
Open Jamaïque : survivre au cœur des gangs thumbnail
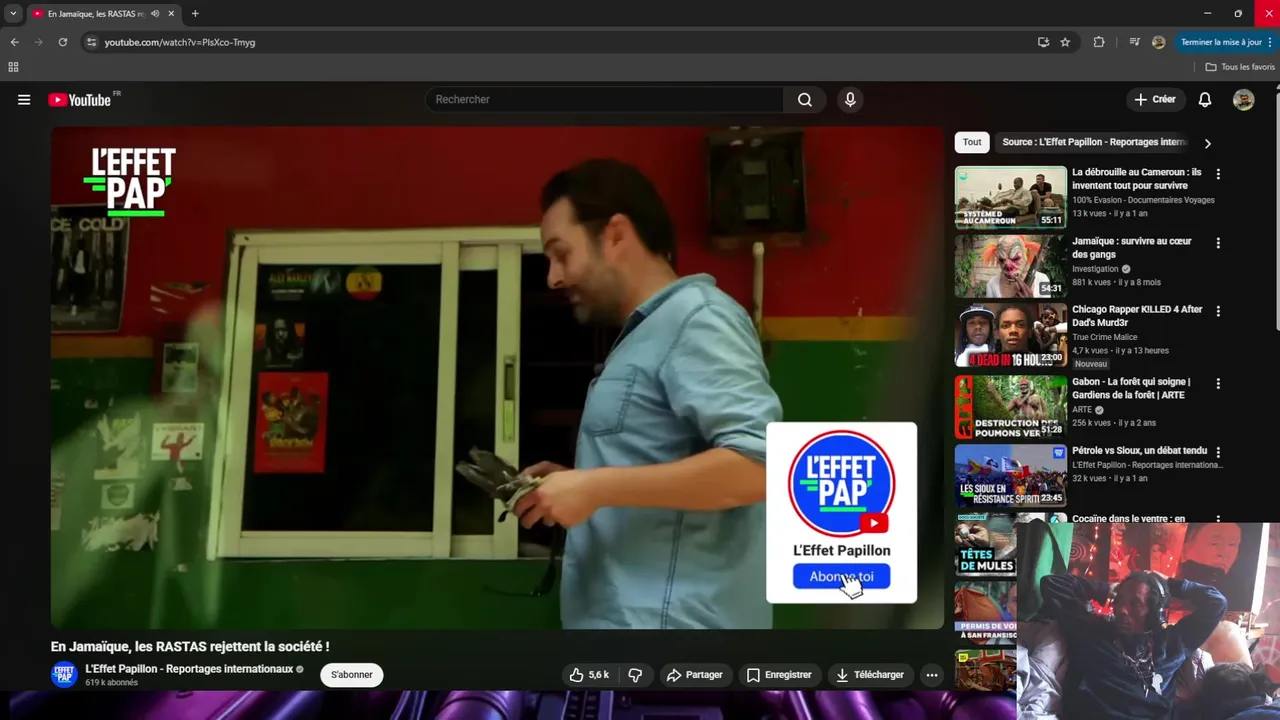[x=1011, y=266]
